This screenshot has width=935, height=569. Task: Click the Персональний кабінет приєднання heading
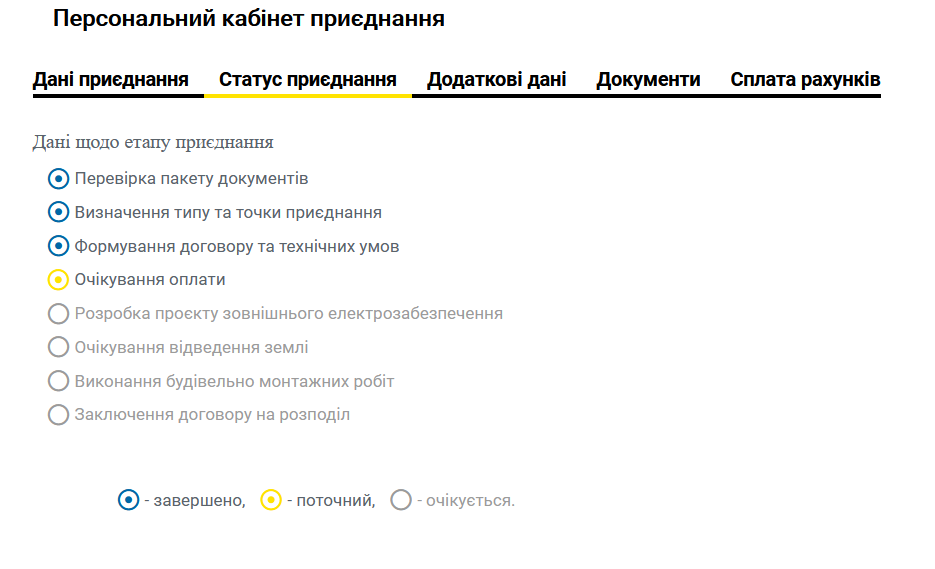point(249,18)
